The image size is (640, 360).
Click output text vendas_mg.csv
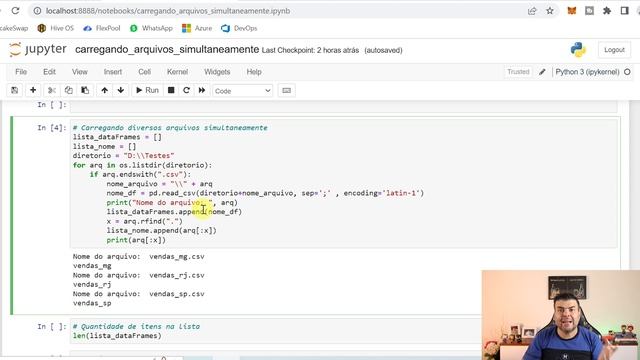(177, 256)
